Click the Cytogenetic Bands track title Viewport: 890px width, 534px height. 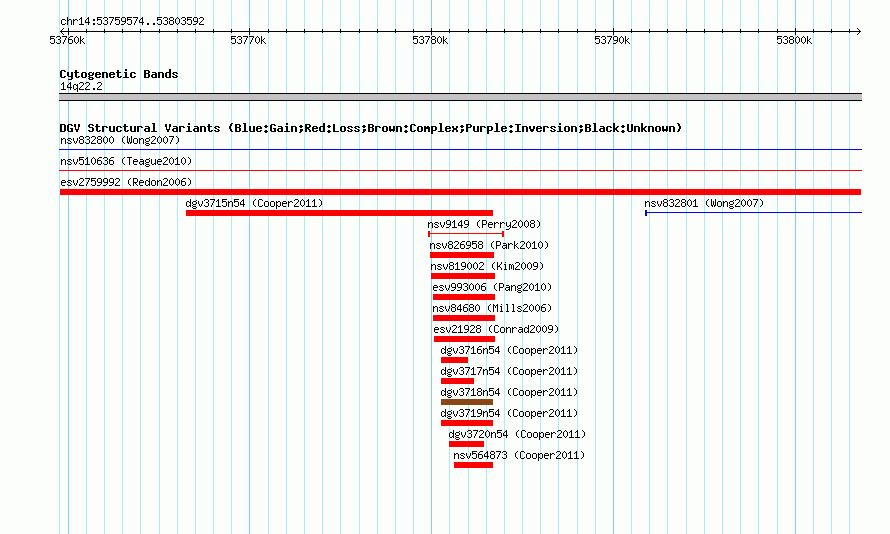(119, 74)
